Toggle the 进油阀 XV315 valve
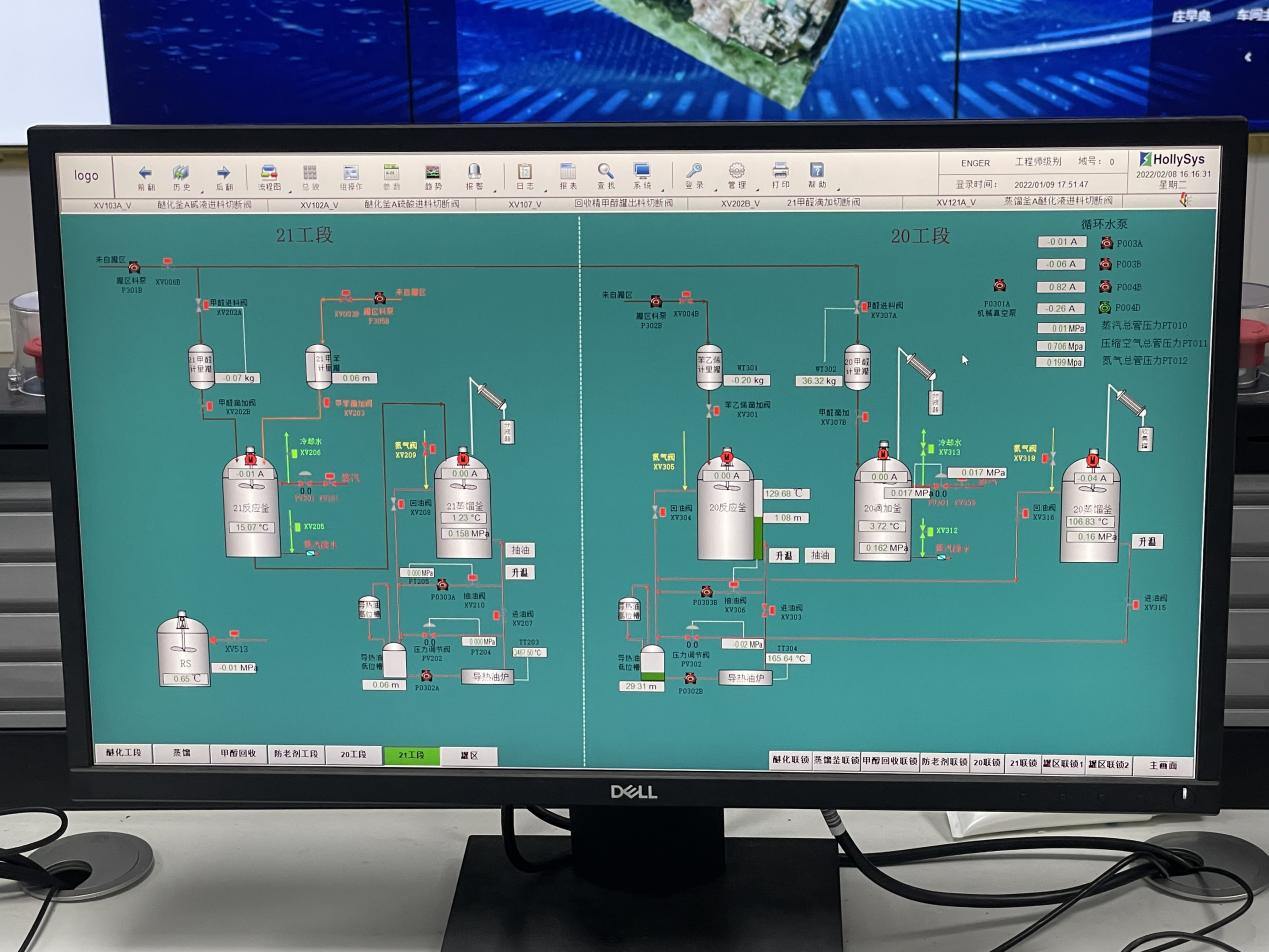Viewport: 1269px width, 952px height. tap(1135, 603)
